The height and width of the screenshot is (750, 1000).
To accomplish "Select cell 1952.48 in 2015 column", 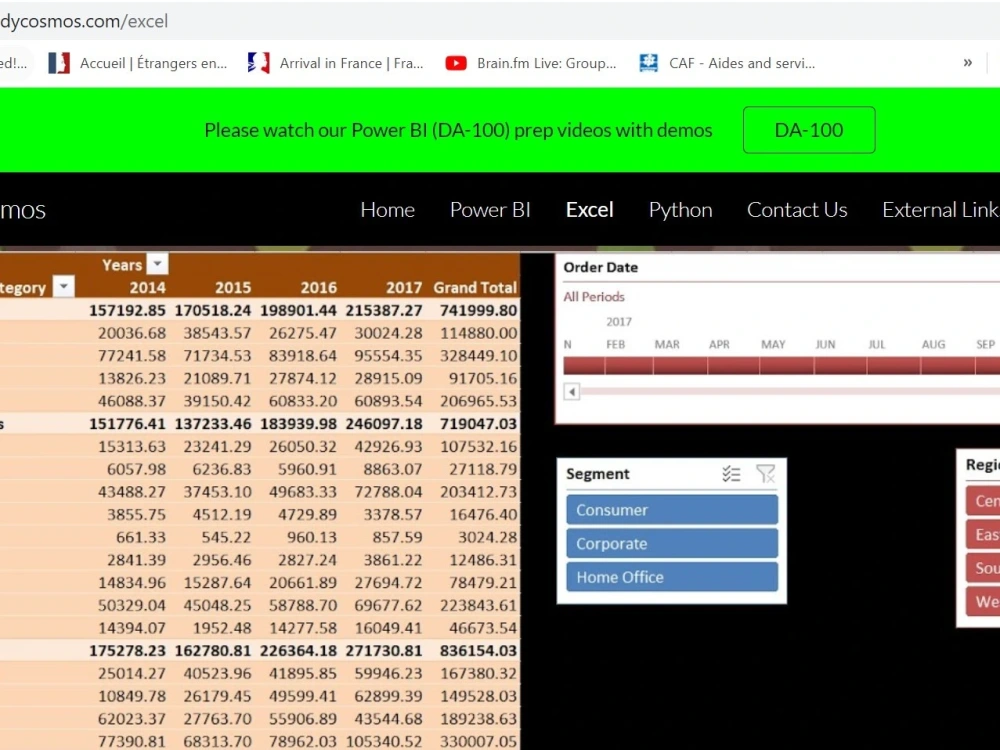I will click(x=217, y=628).
